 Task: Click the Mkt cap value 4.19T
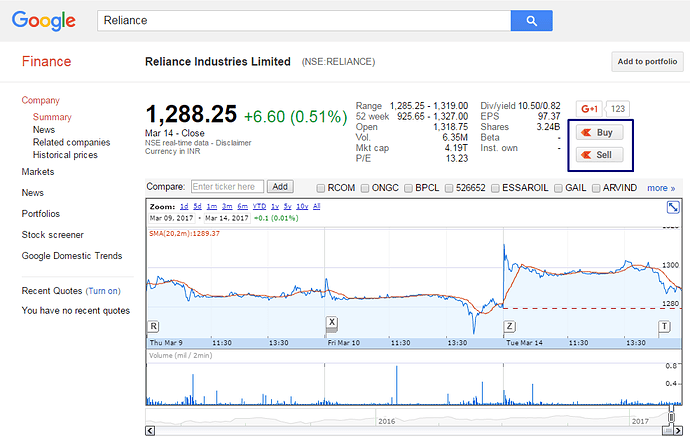tap(456, 148)
